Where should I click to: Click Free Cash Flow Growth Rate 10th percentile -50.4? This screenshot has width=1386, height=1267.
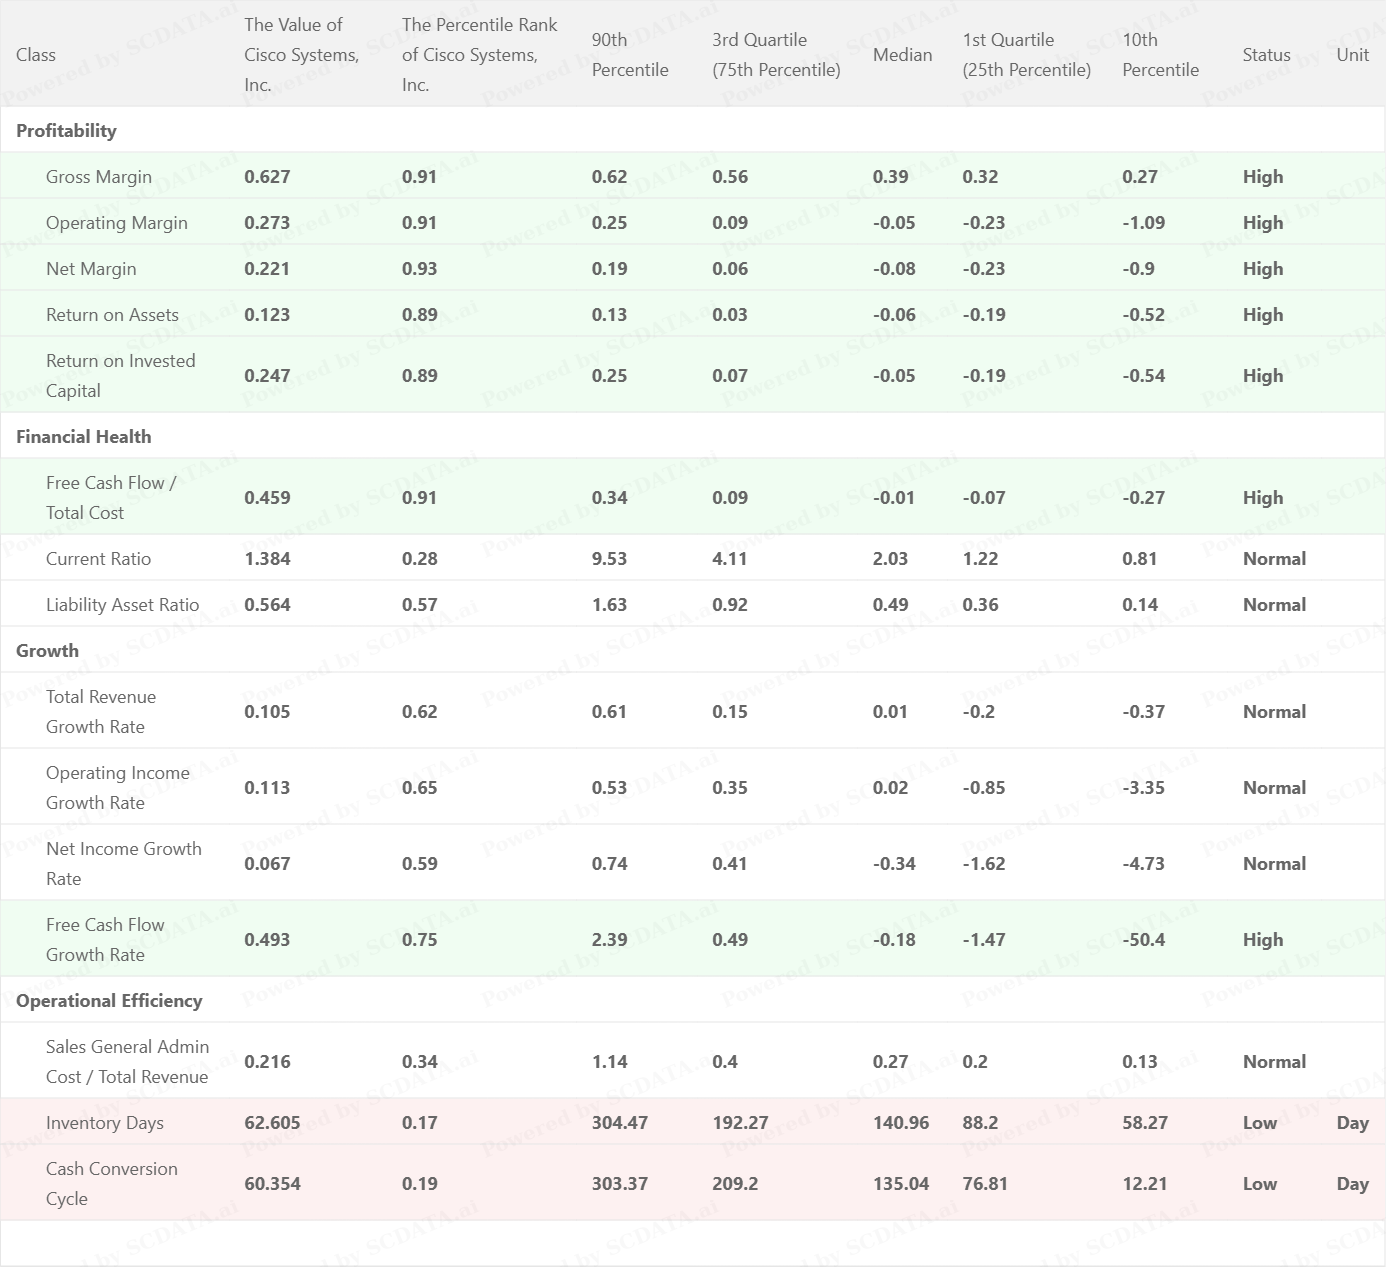[x=1143, y=940]
